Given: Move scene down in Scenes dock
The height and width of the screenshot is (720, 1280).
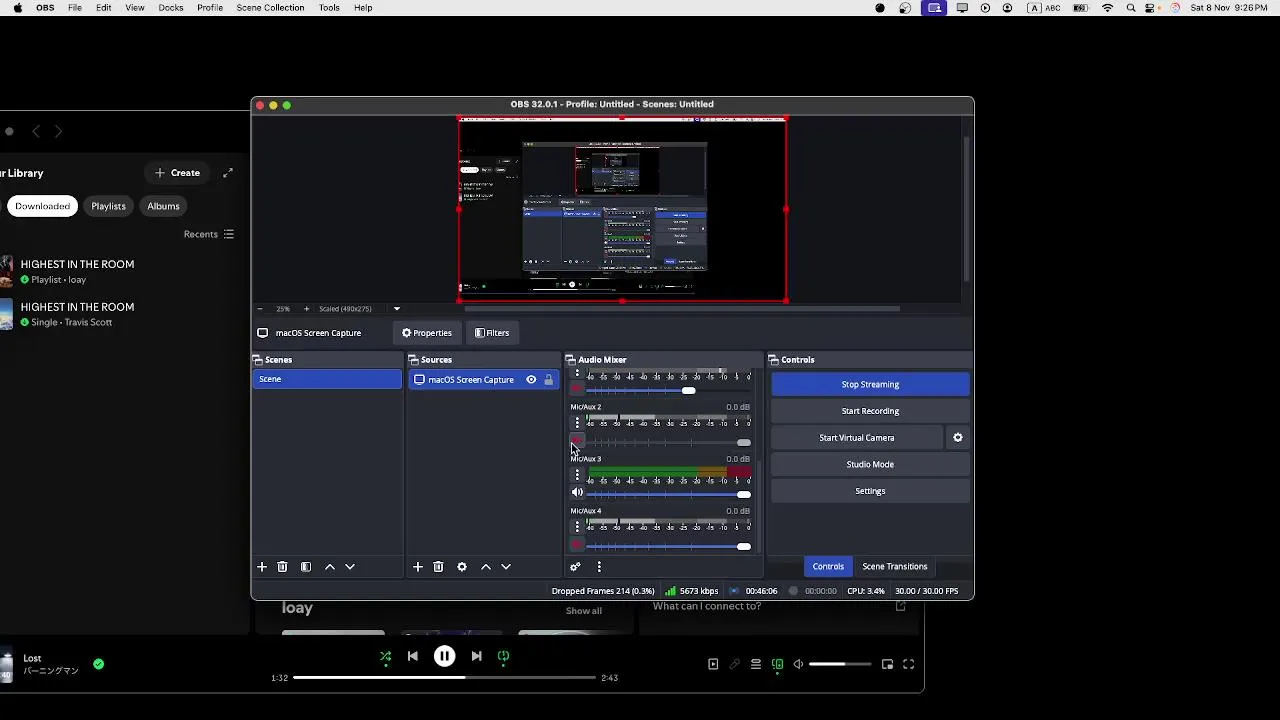Looking at the screenshot, I should pyautogui.click(x=350, y=567).
